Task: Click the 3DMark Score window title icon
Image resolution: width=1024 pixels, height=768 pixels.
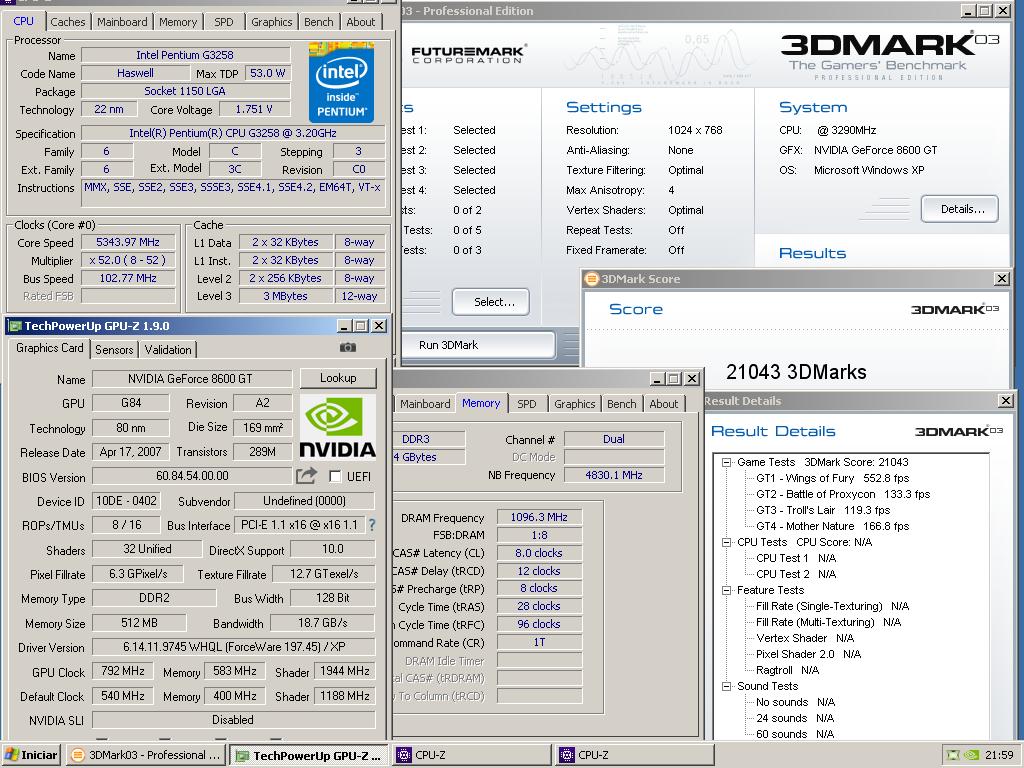Action: (x=591, y=279)
